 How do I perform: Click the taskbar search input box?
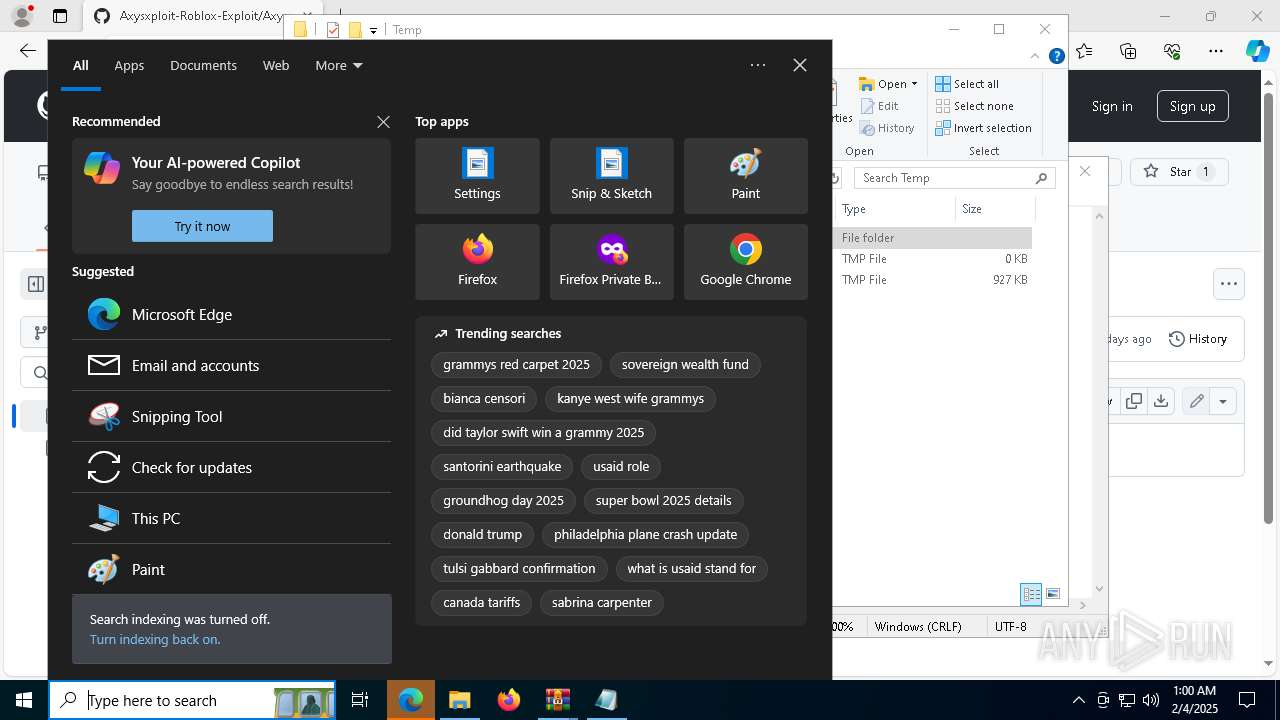click(193, 700)
